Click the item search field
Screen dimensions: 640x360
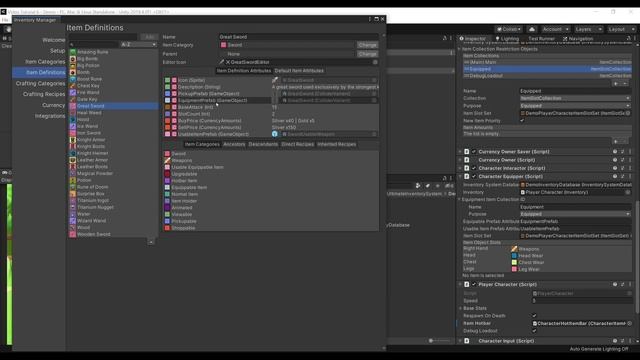click(x=94, y=44)
